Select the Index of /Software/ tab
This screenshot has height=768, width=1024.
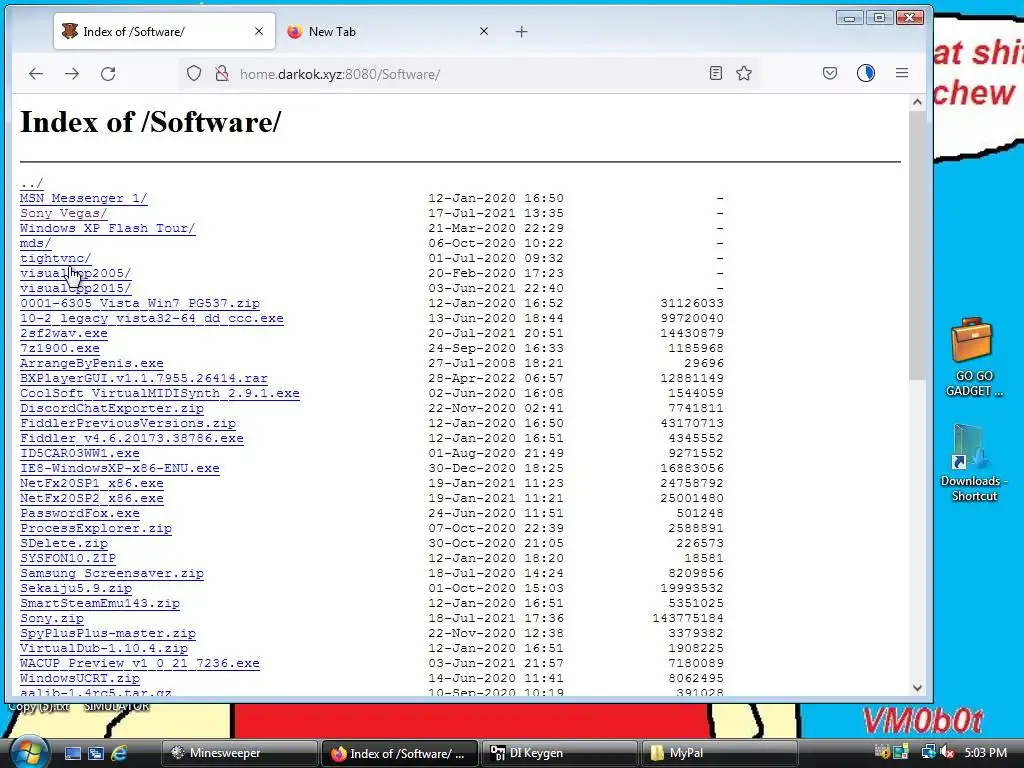coord(164,31)
